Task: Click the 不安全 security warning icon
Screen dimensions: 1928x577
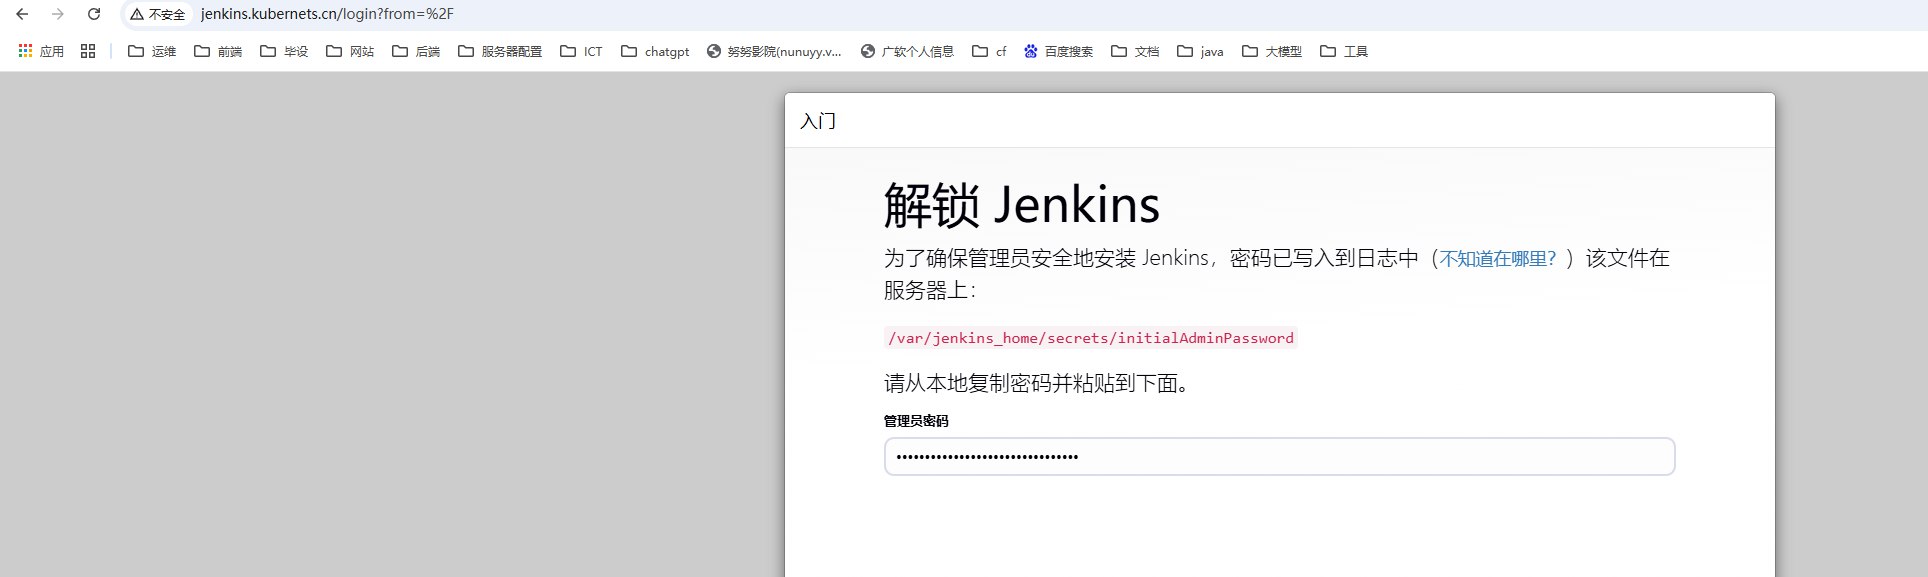Action: pos(137,14)
